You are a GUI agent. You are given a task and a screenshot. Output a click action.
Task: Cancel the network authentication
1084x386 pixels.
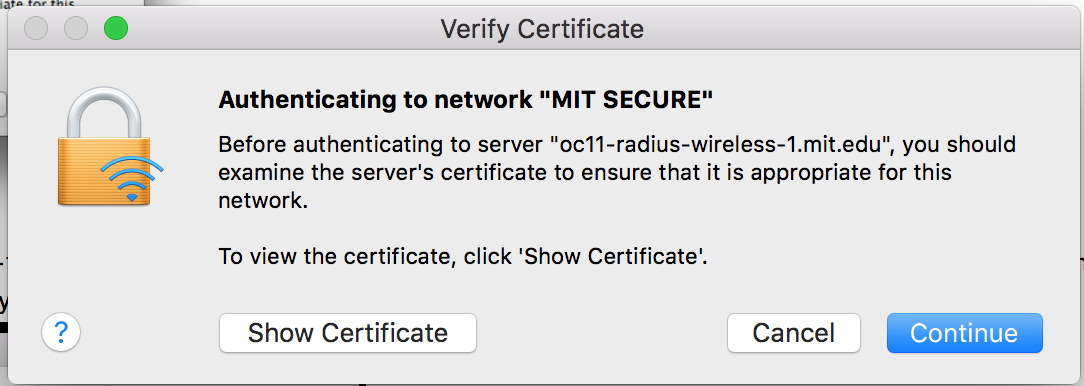[794, 333]
